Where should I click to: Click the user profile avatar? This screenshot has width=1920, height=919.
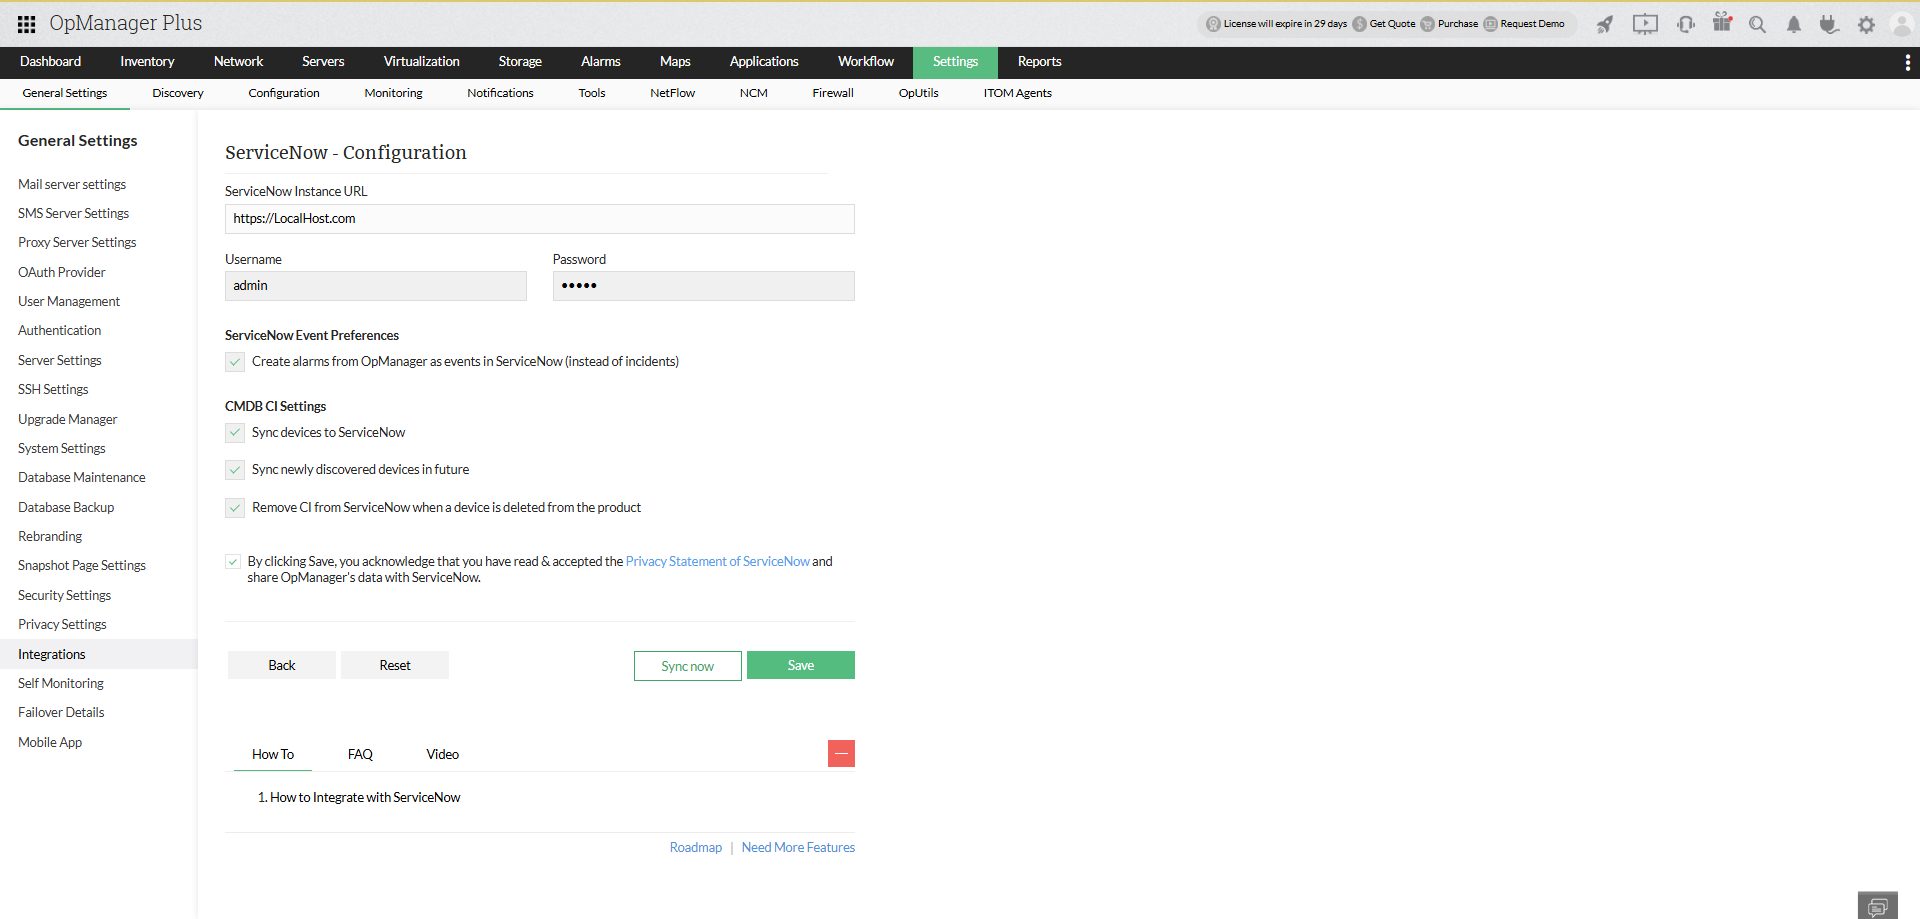click(1902, 24)
